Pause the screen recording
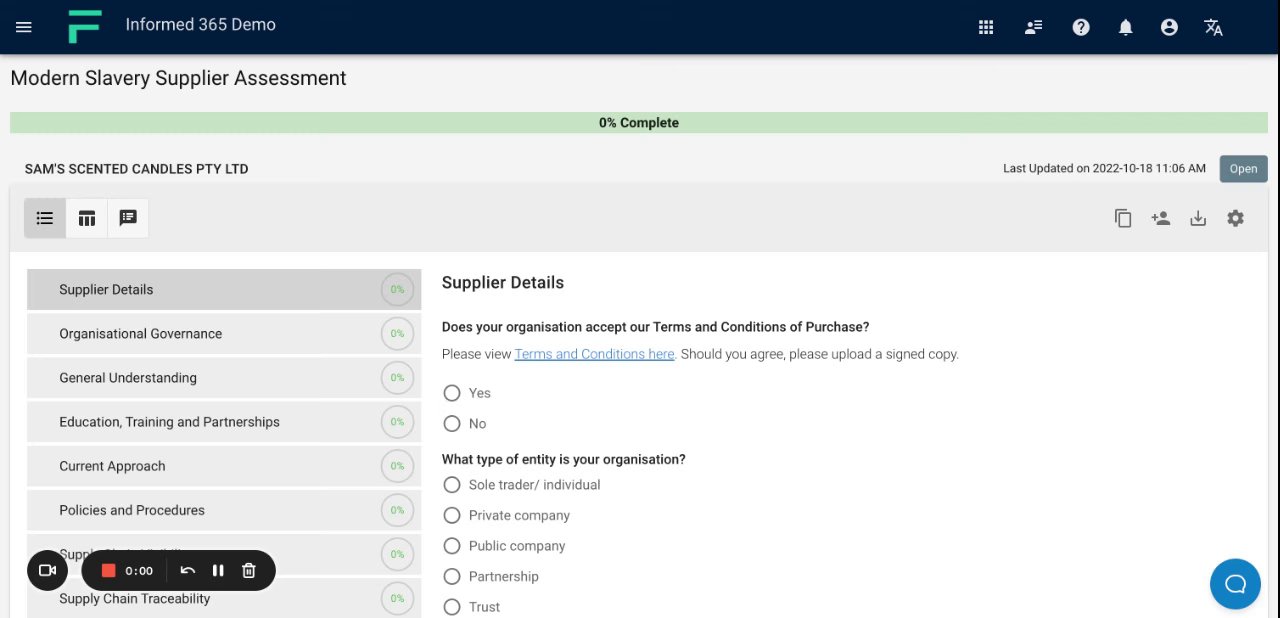Image resolution: width=1280 pixels, height=618 pixels. click(x=218, y=571)
